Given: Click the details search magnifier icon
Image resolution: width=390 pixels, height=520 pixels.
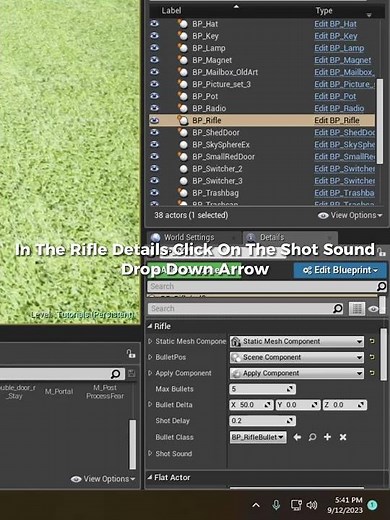Looking at the screenshot, I should coord(338,309).
